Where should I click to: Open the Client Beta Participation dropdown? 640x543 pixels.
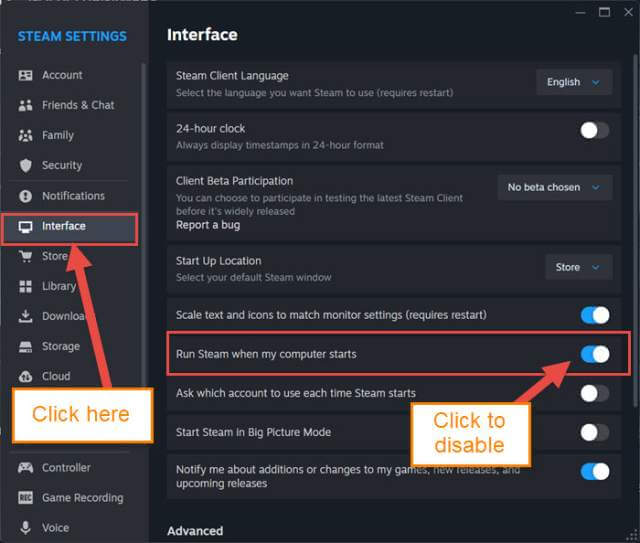555,187
